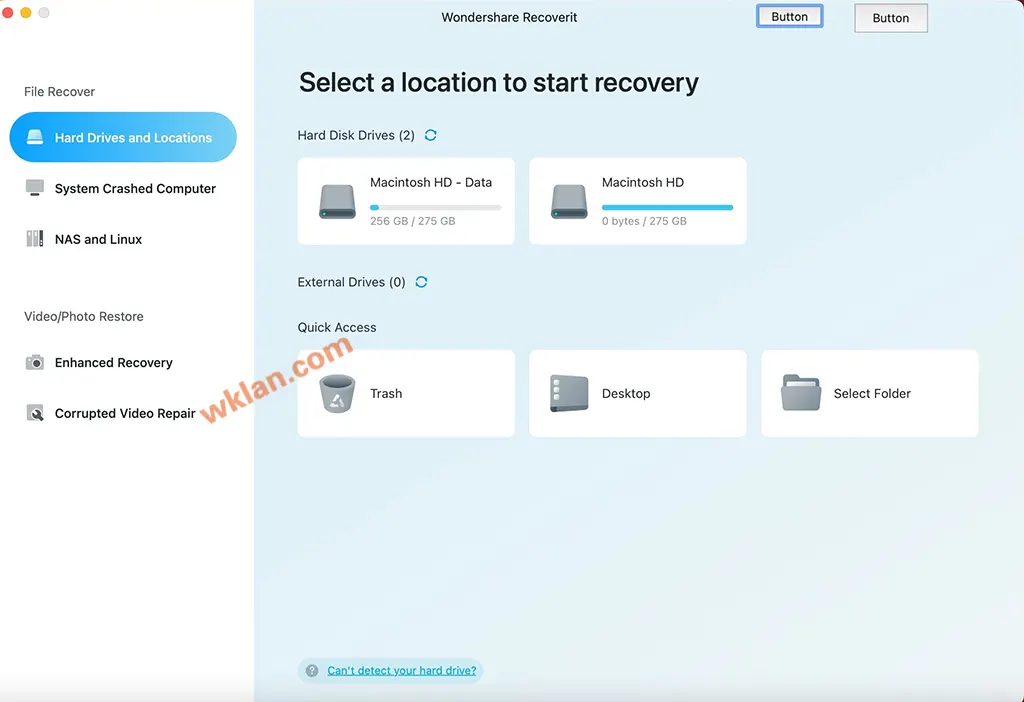Image resolution: width=1024 pixels, height=702 pixels.
Task: Click the Macintosh HD - Data usage bar
Action: tap(436, 208)
